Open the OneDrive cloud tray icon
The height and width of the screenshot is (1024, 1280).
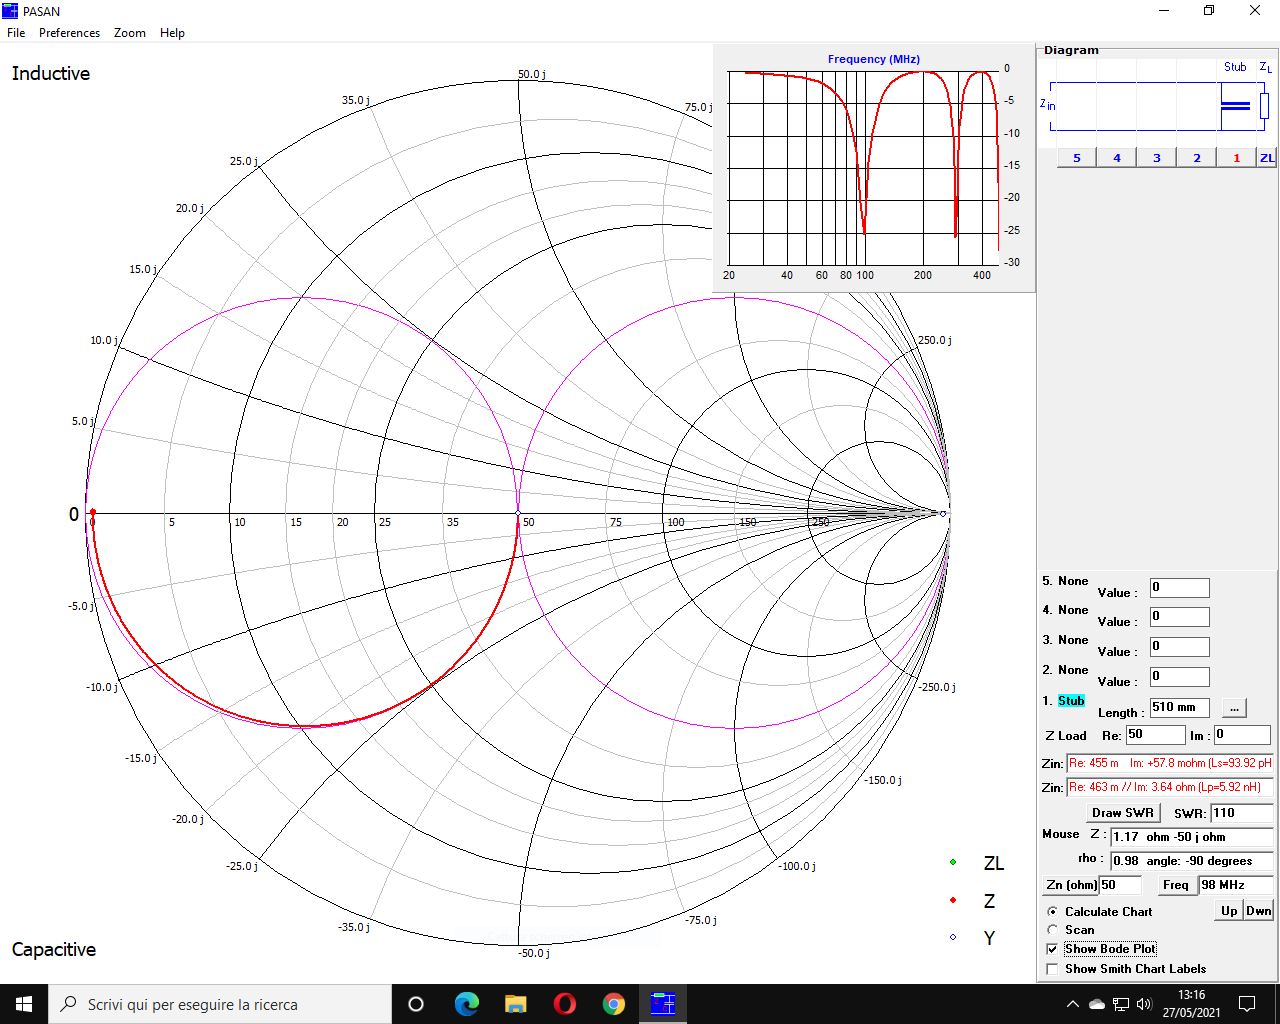1097,1004
